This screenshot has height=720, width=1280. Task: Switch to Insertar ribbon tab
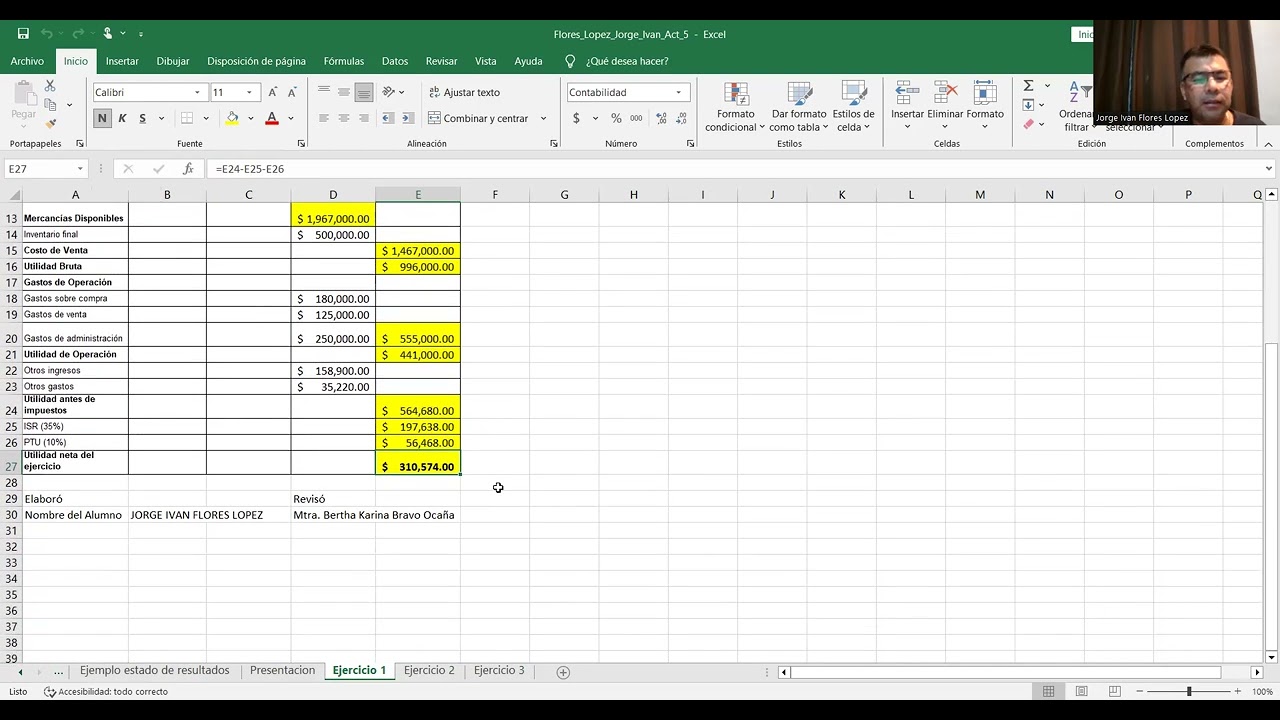point(122,61)
